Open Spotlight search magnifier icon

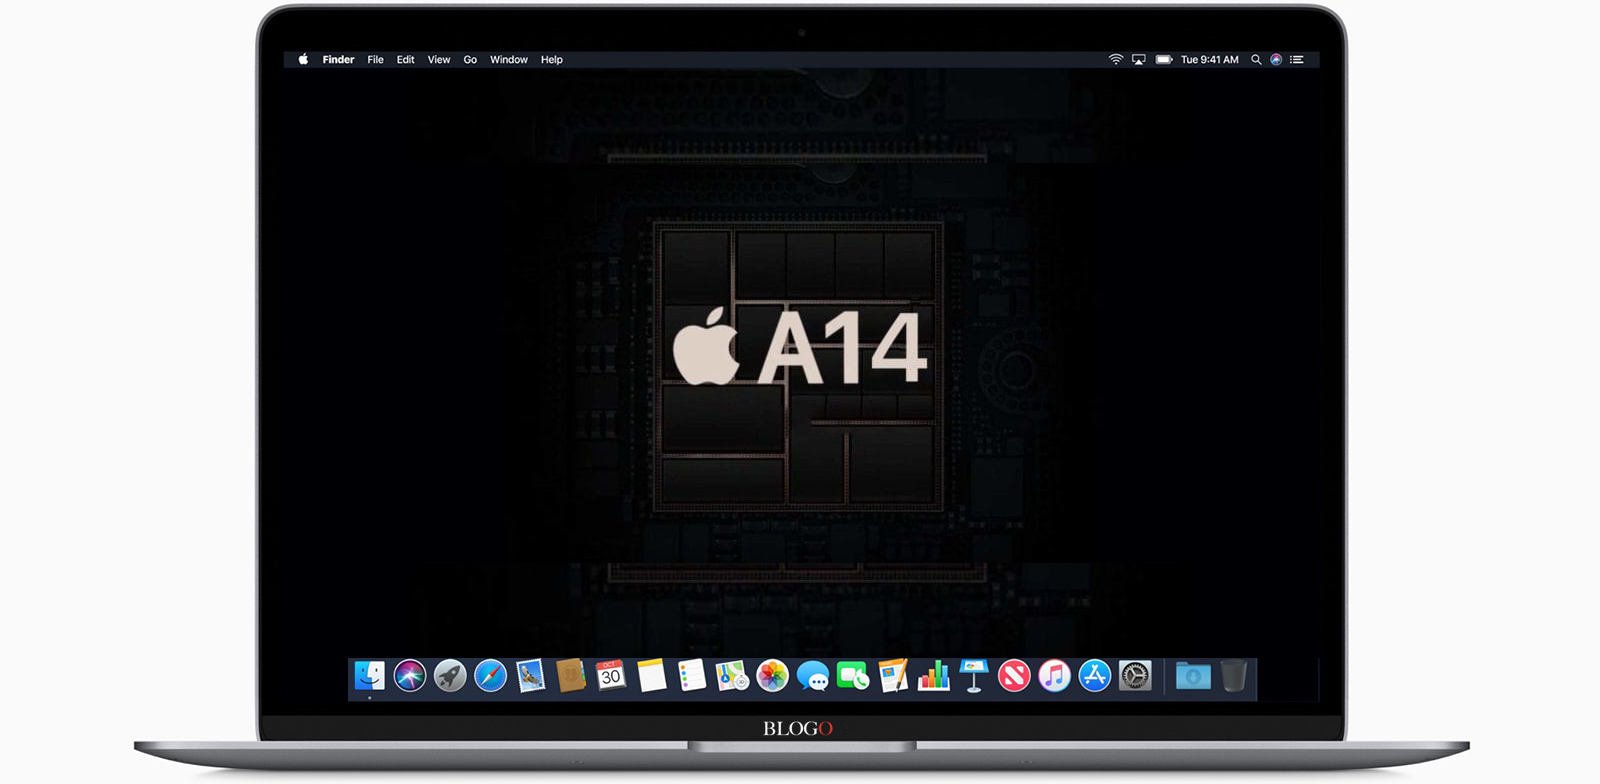pyautogui.click(x=1256, y=60)
